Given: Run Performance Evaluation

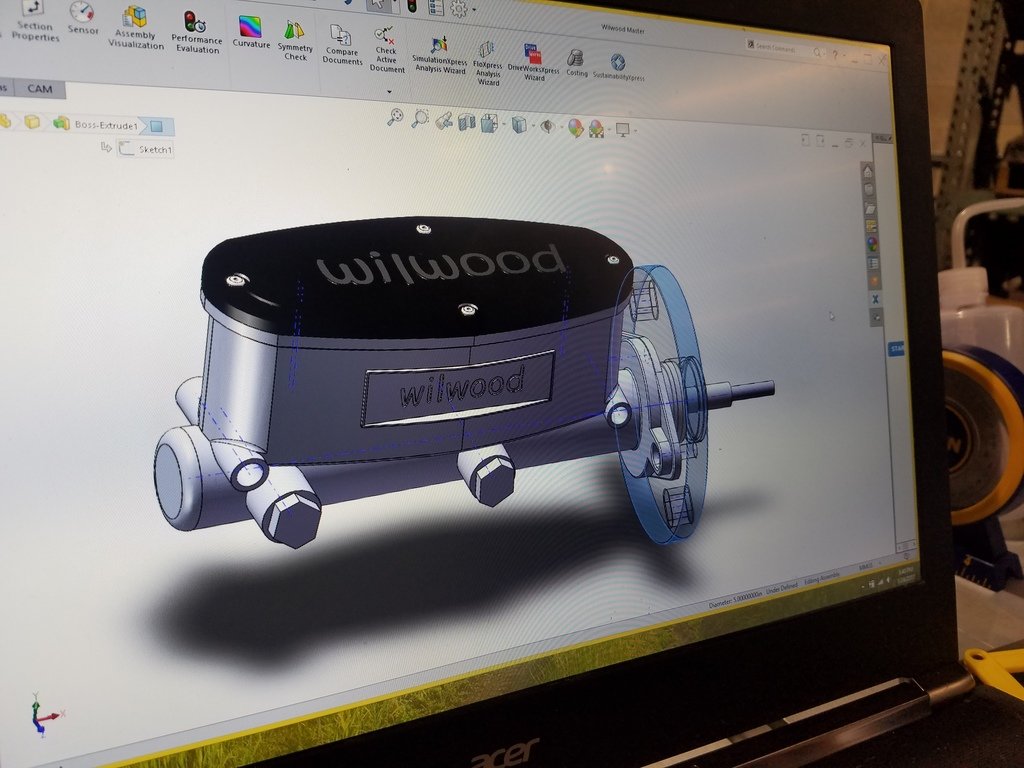Looking at the screenshot, I should 197,33.
